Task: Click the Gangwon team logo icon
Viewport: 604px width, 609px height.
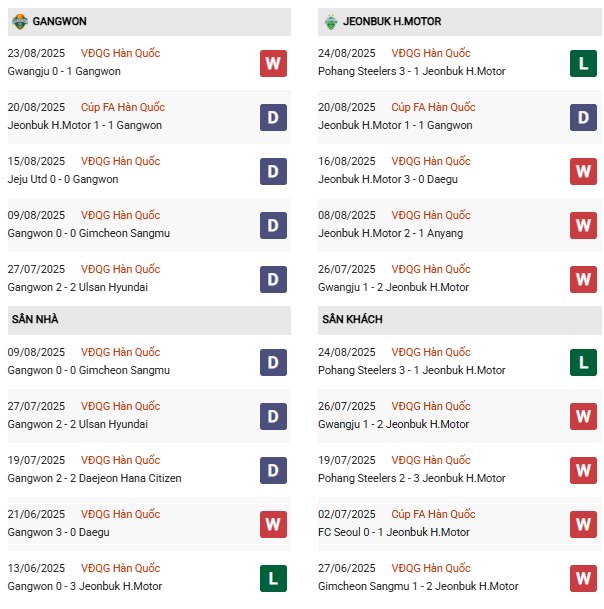Action: pyautogui.click(x=19, y=21)
